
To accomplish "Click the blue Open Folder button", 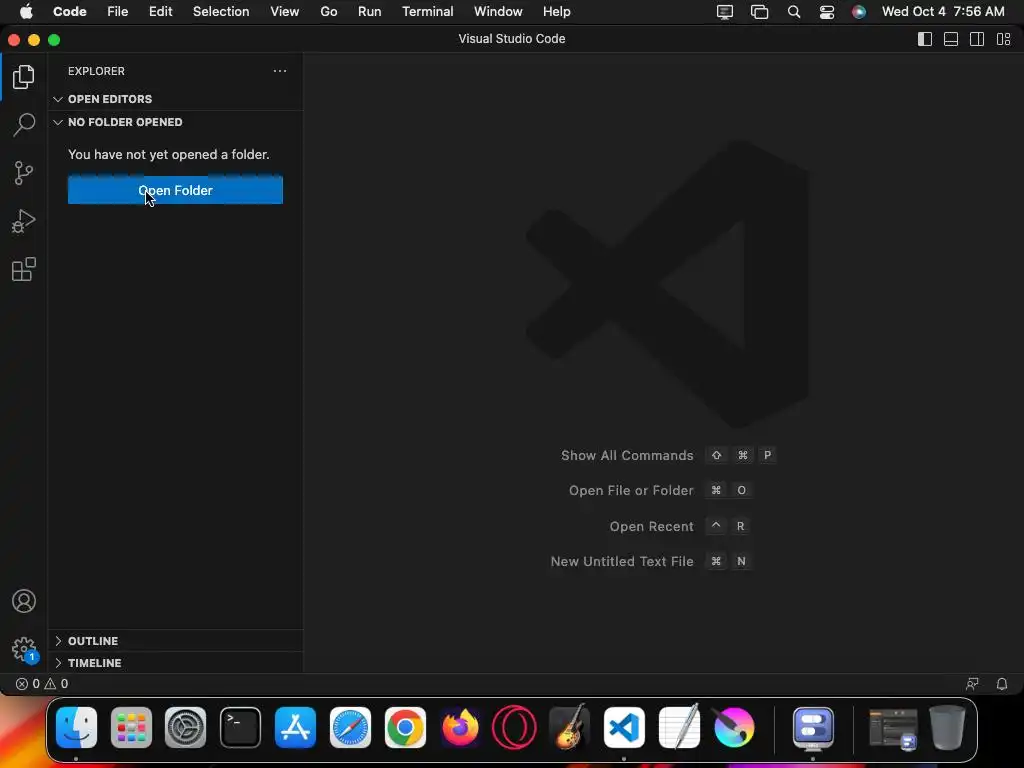I will pyautogui.click(x=175, y=190).
